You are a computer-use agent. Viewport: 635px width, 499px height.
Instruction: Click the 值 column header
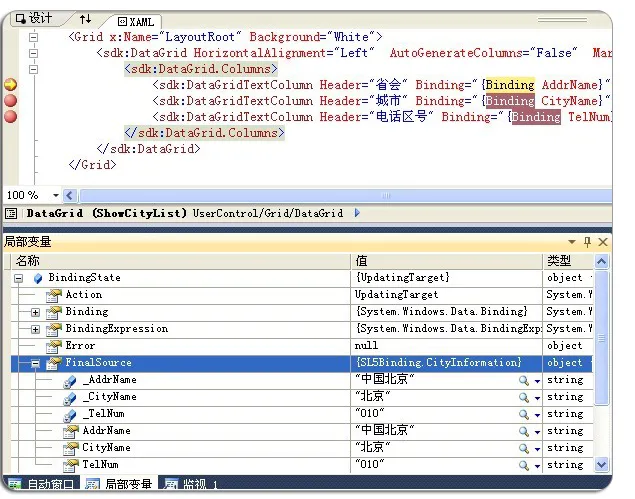click(447, 261)
